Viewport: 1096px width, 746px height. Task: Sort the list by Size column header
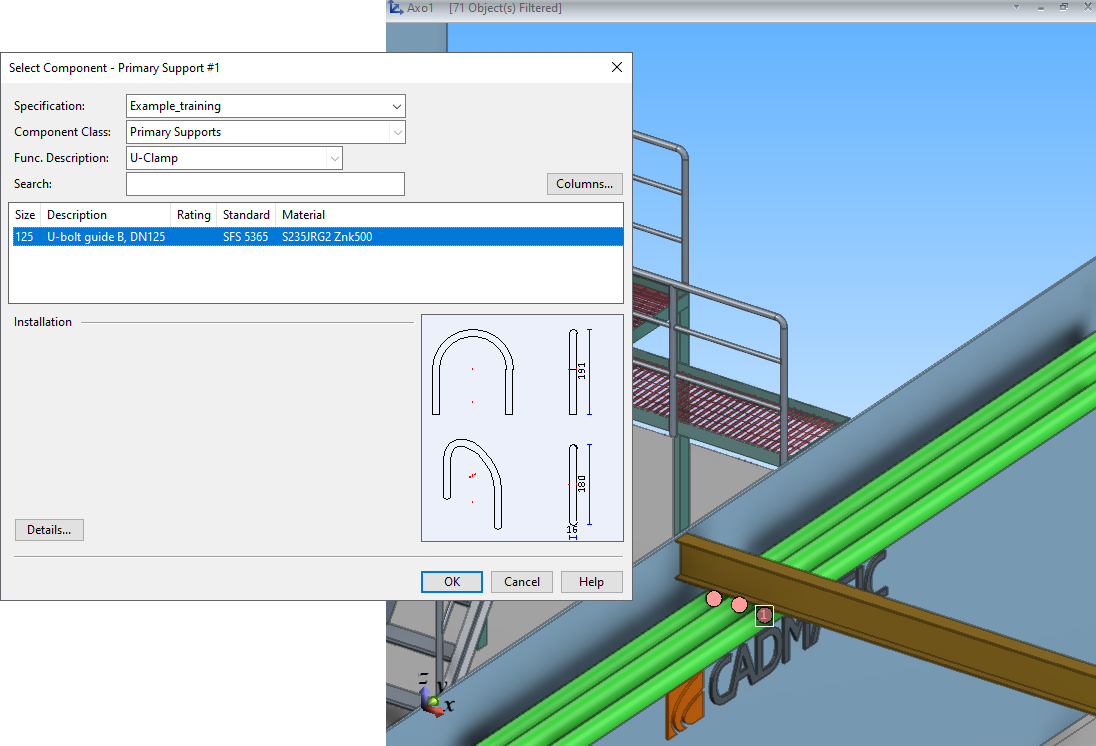(x=25, y=215)
